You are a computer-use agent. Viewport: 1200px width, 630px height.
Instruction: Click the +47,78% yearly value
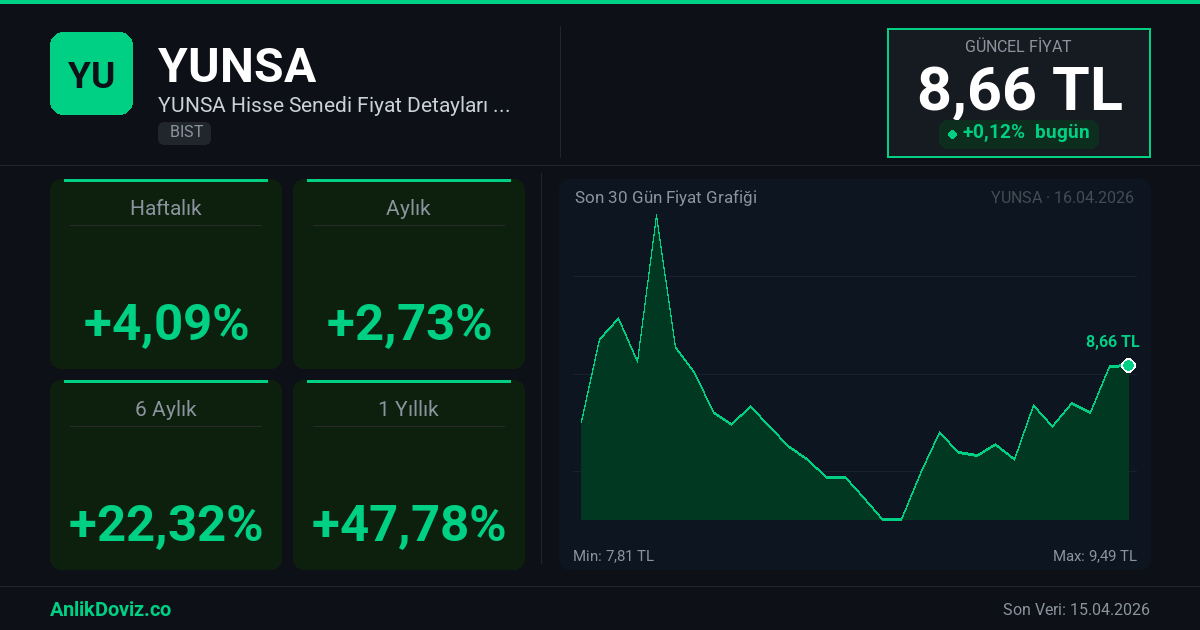point(408,523)
